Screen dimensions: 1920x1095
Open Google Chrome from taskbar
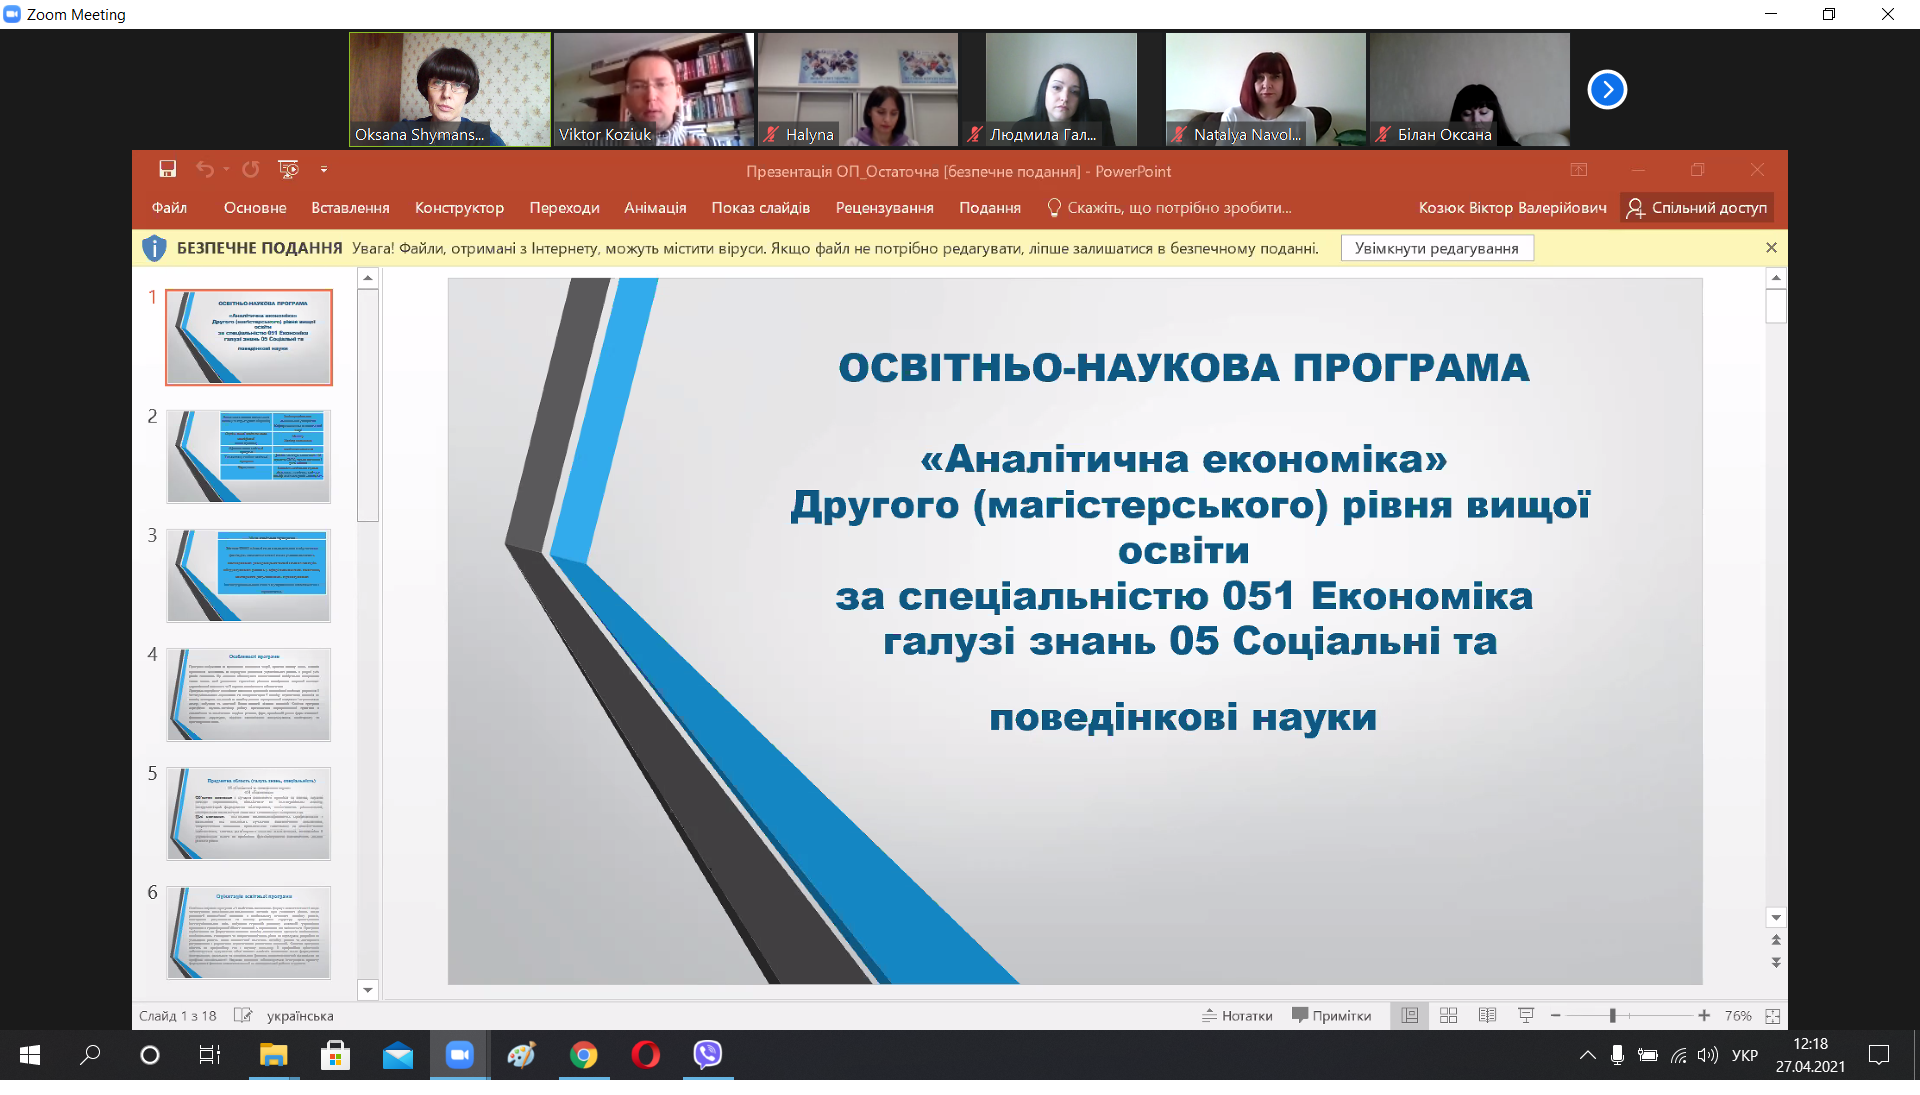tap(584, 1055)
